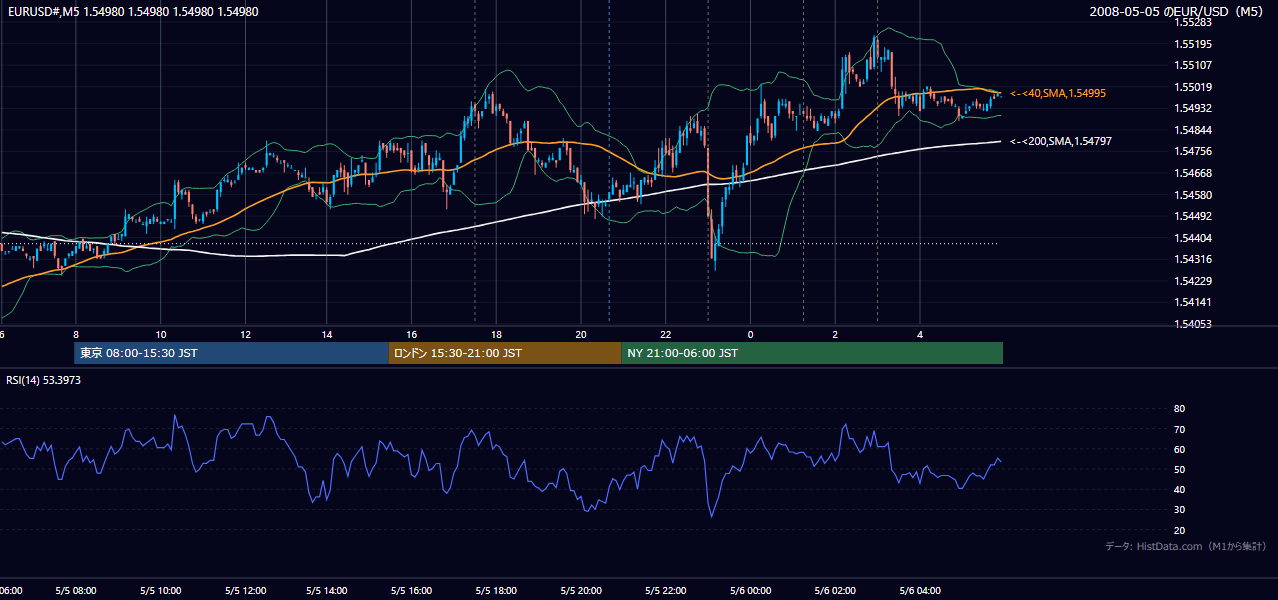Click price axis value 1.54404
The image size is (1278, 600).
pos(1195,238)
